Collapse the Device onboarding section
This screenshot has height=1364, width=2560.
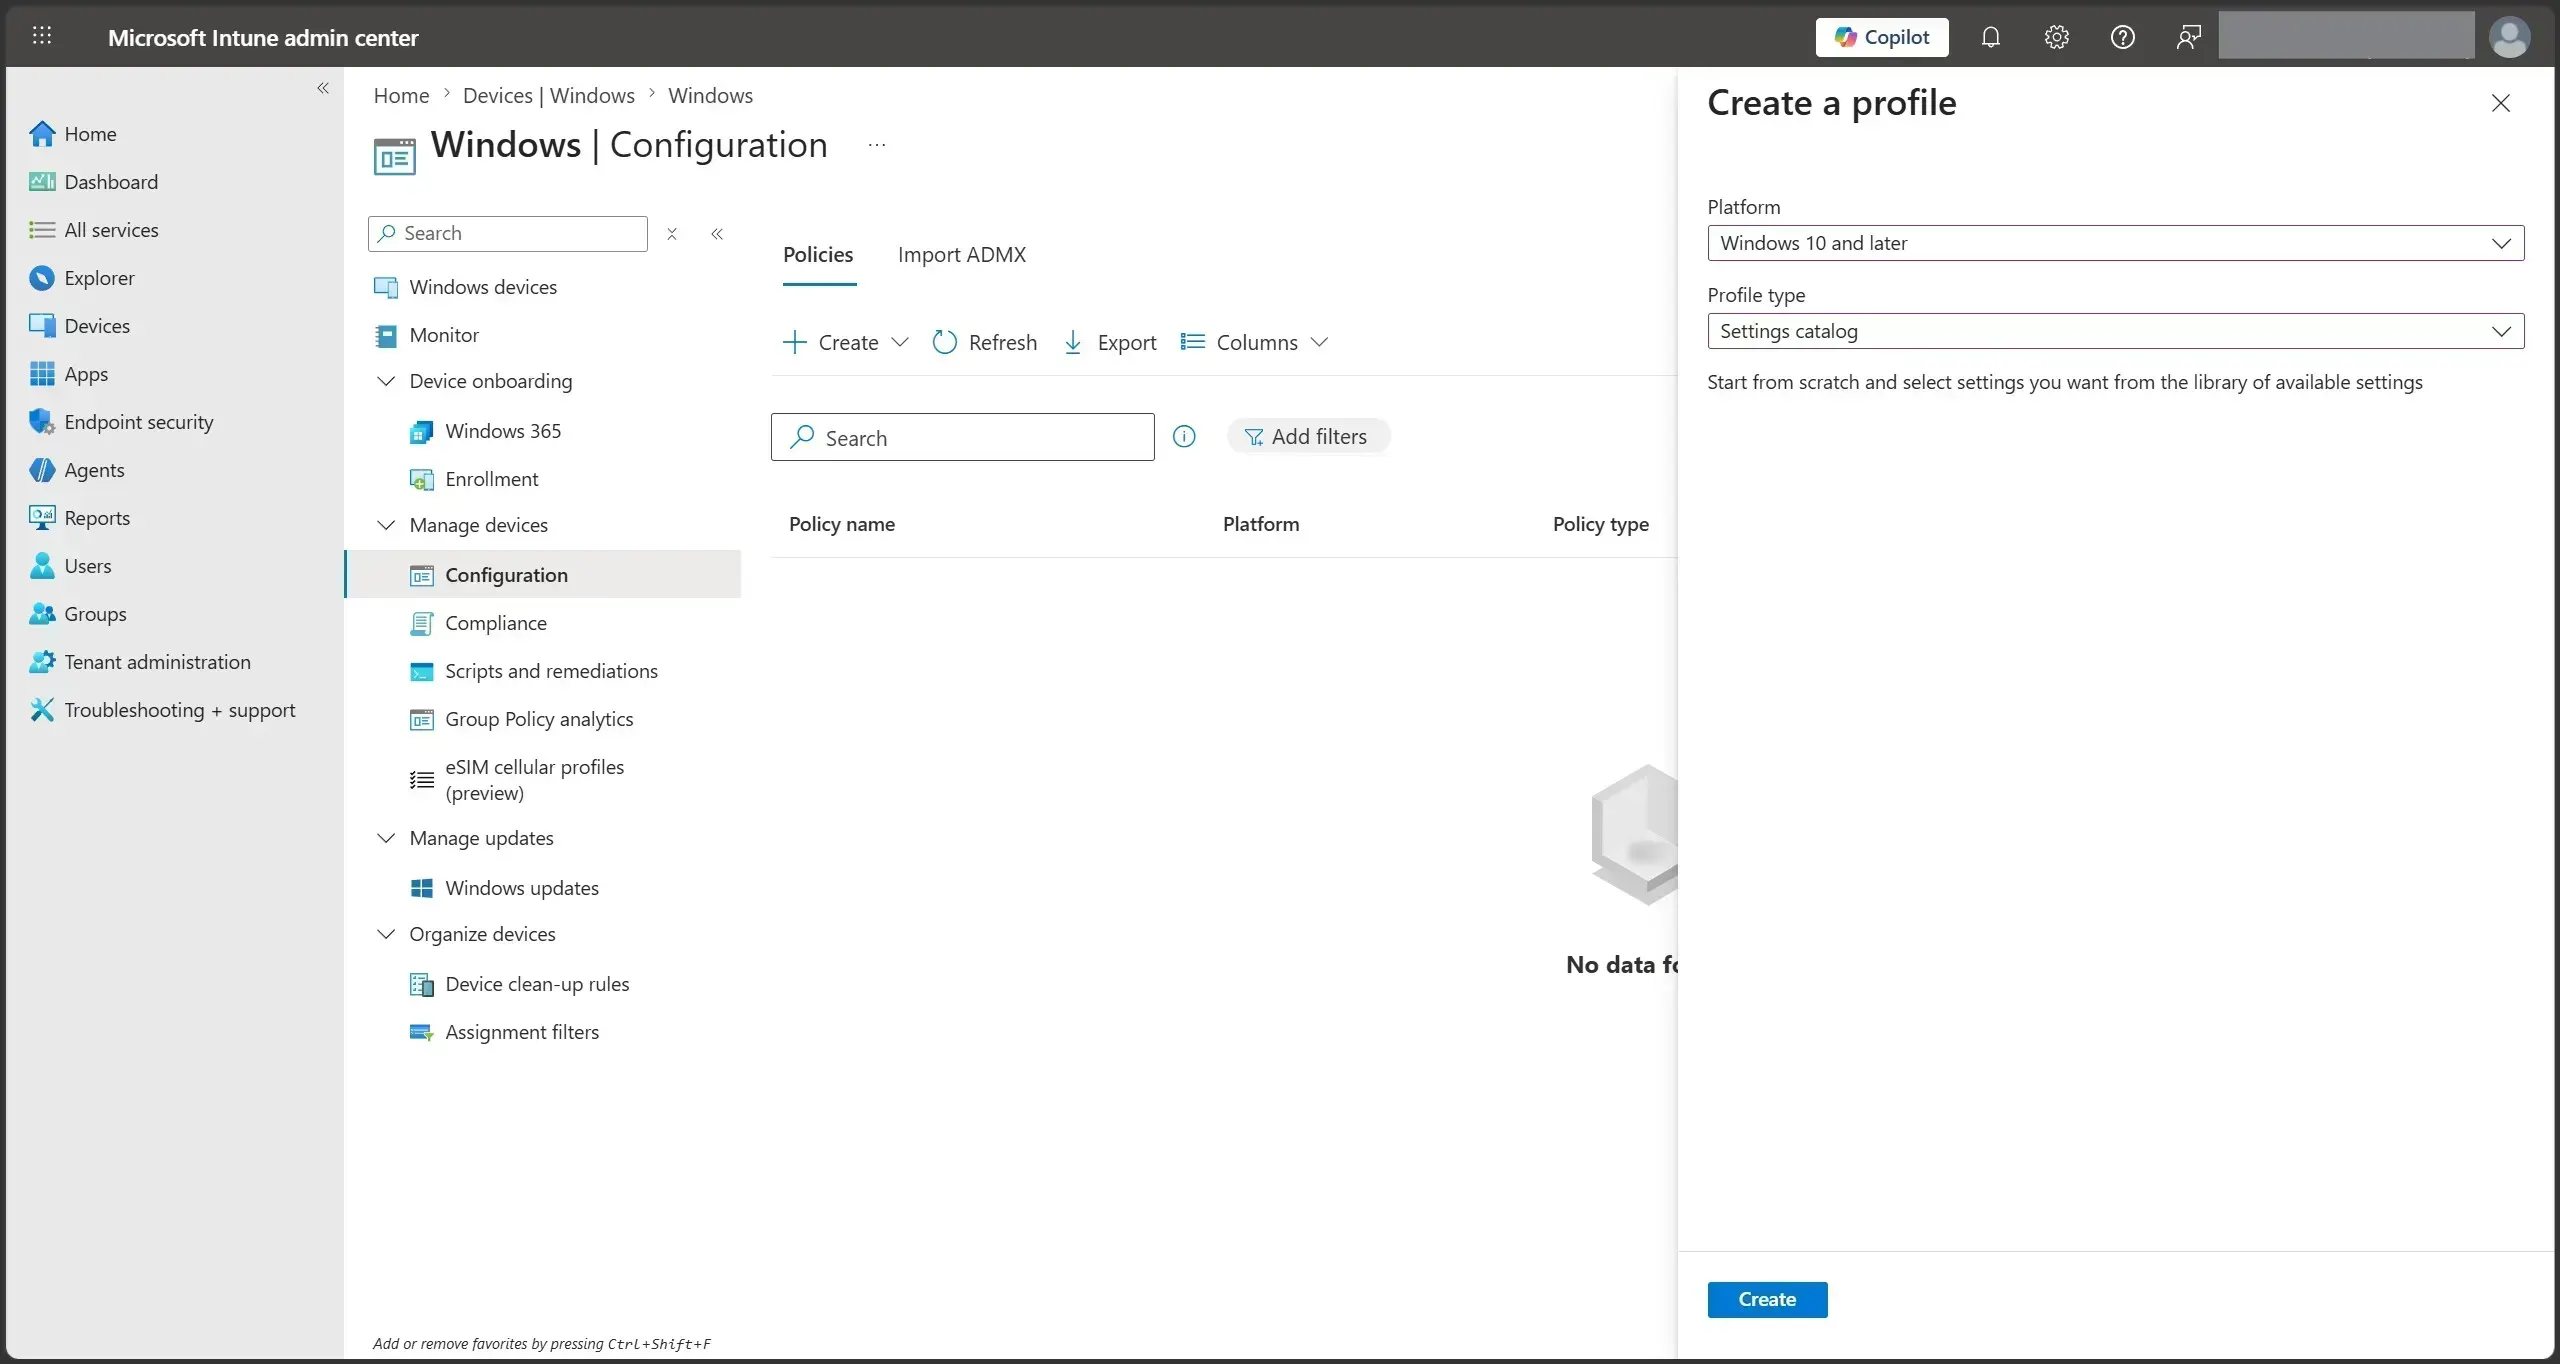pos(386,381)
